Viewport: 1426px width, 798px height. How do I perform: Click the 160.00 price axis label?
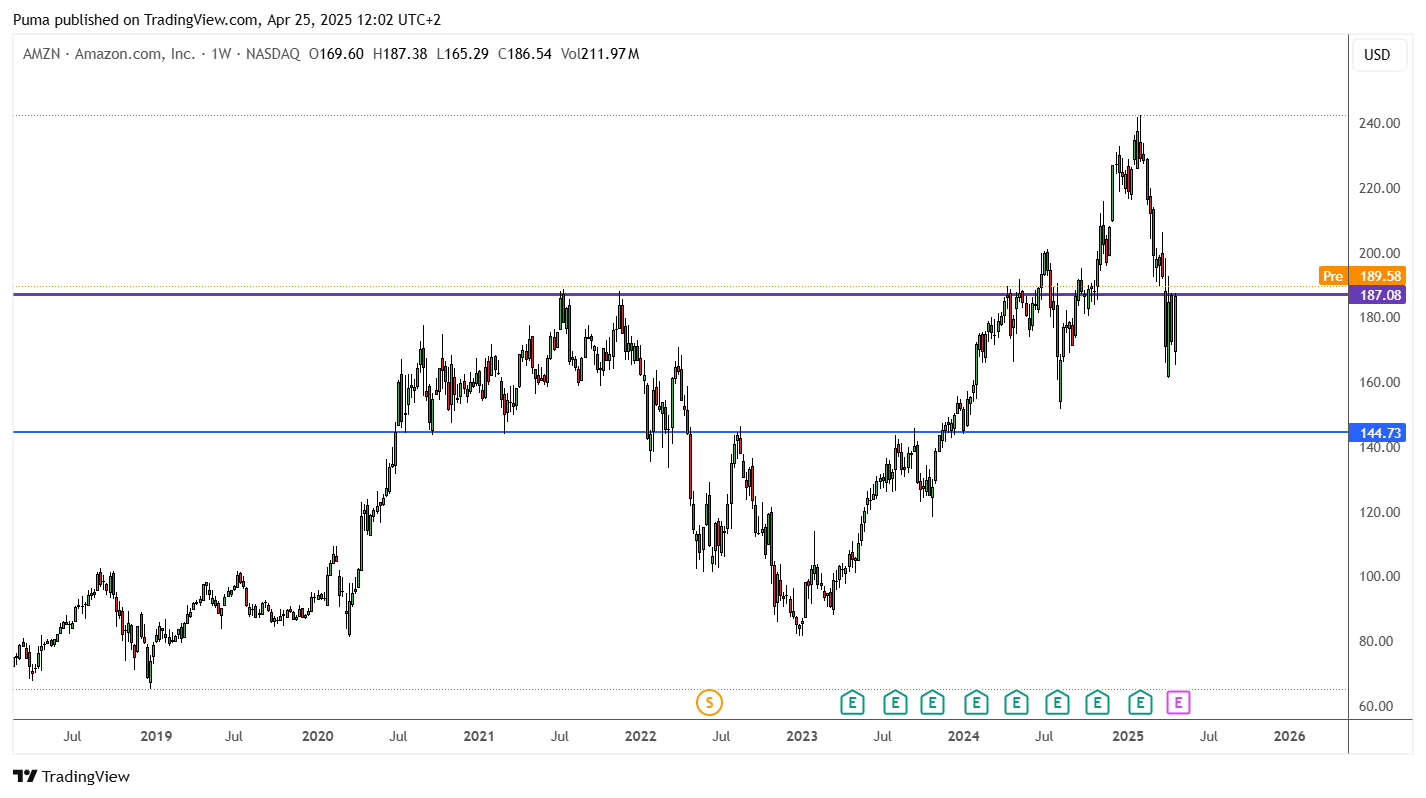pos(1377,382)
